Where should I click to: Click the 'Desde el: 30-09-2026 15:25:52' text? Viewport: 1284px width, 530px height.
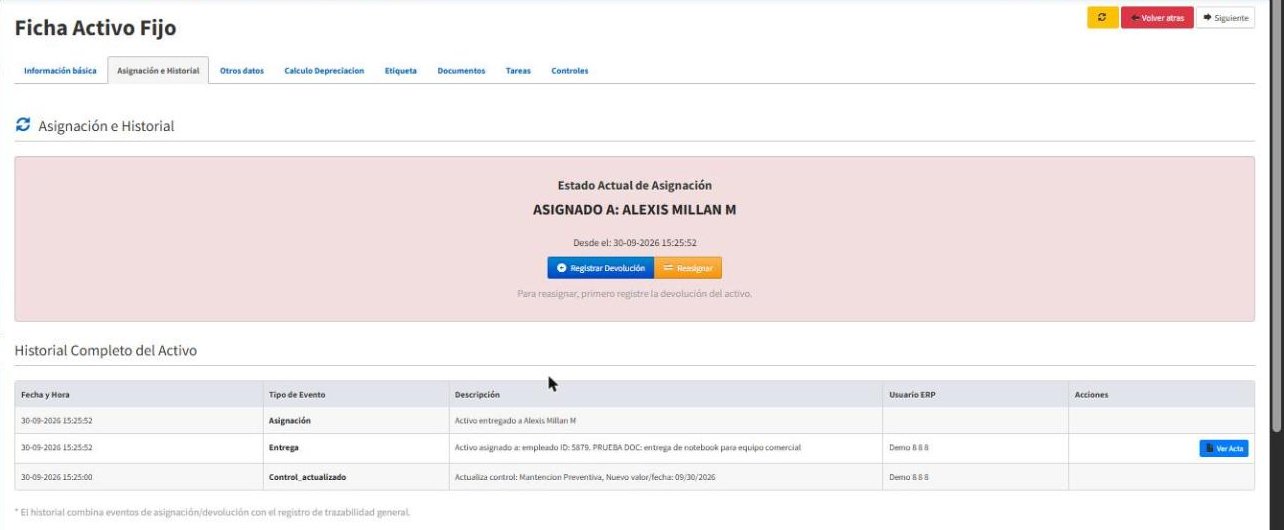click(x=635, y=242)
